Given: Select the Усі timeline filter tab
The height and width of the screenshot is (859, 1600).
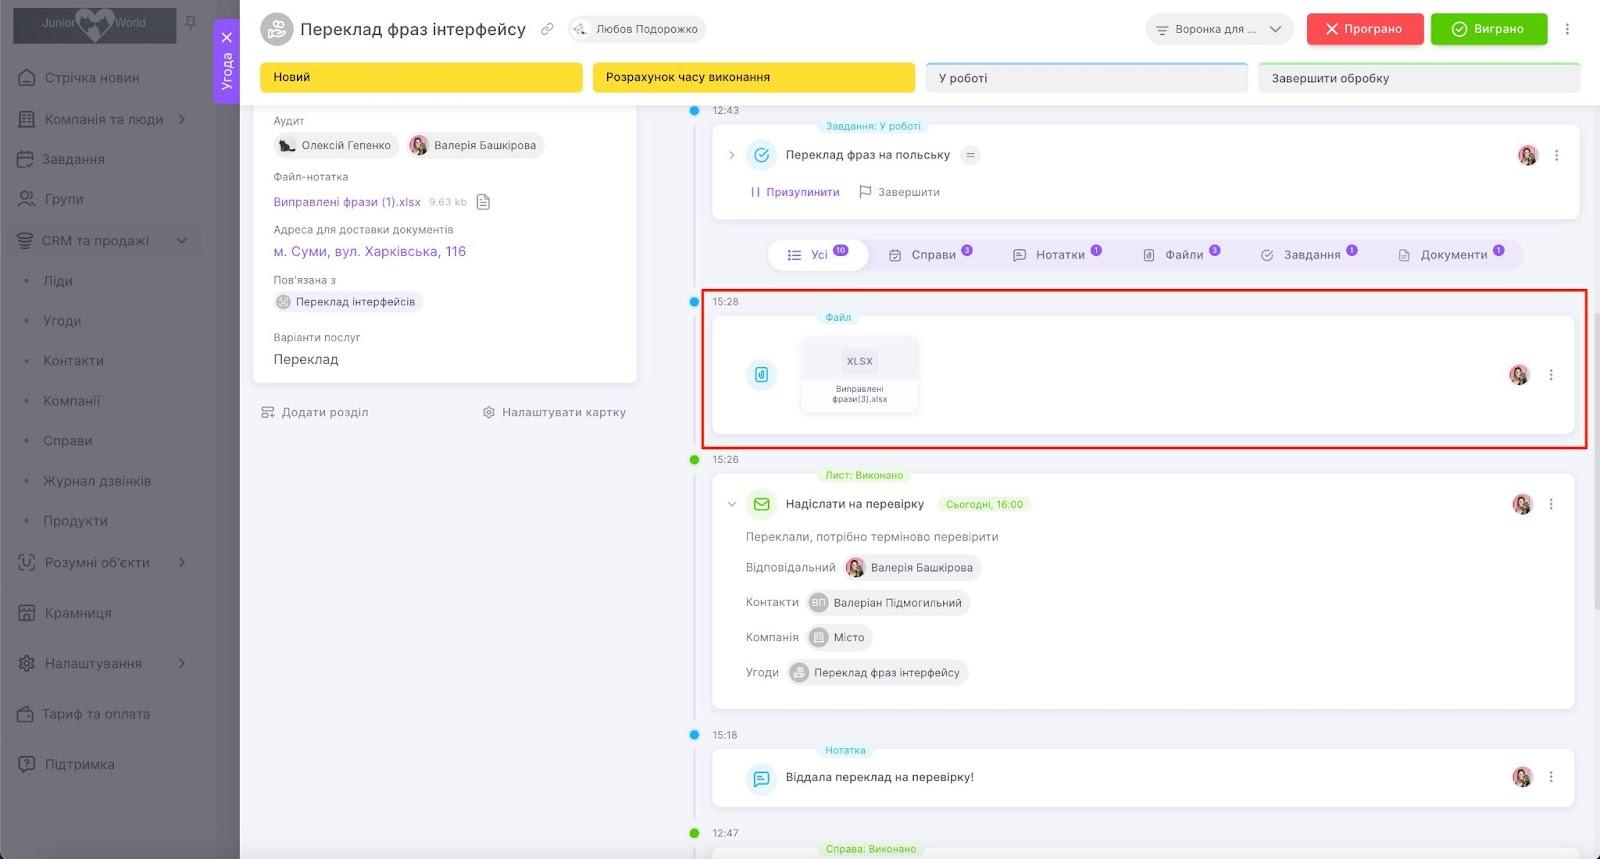Looking at the screenshot, I should [x=818, y=255].
